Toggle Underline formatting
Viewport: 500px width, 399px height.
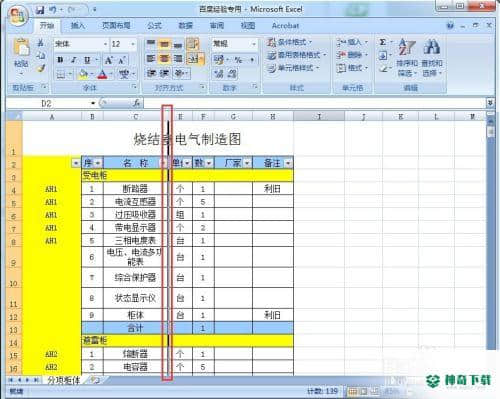(87, 60)
